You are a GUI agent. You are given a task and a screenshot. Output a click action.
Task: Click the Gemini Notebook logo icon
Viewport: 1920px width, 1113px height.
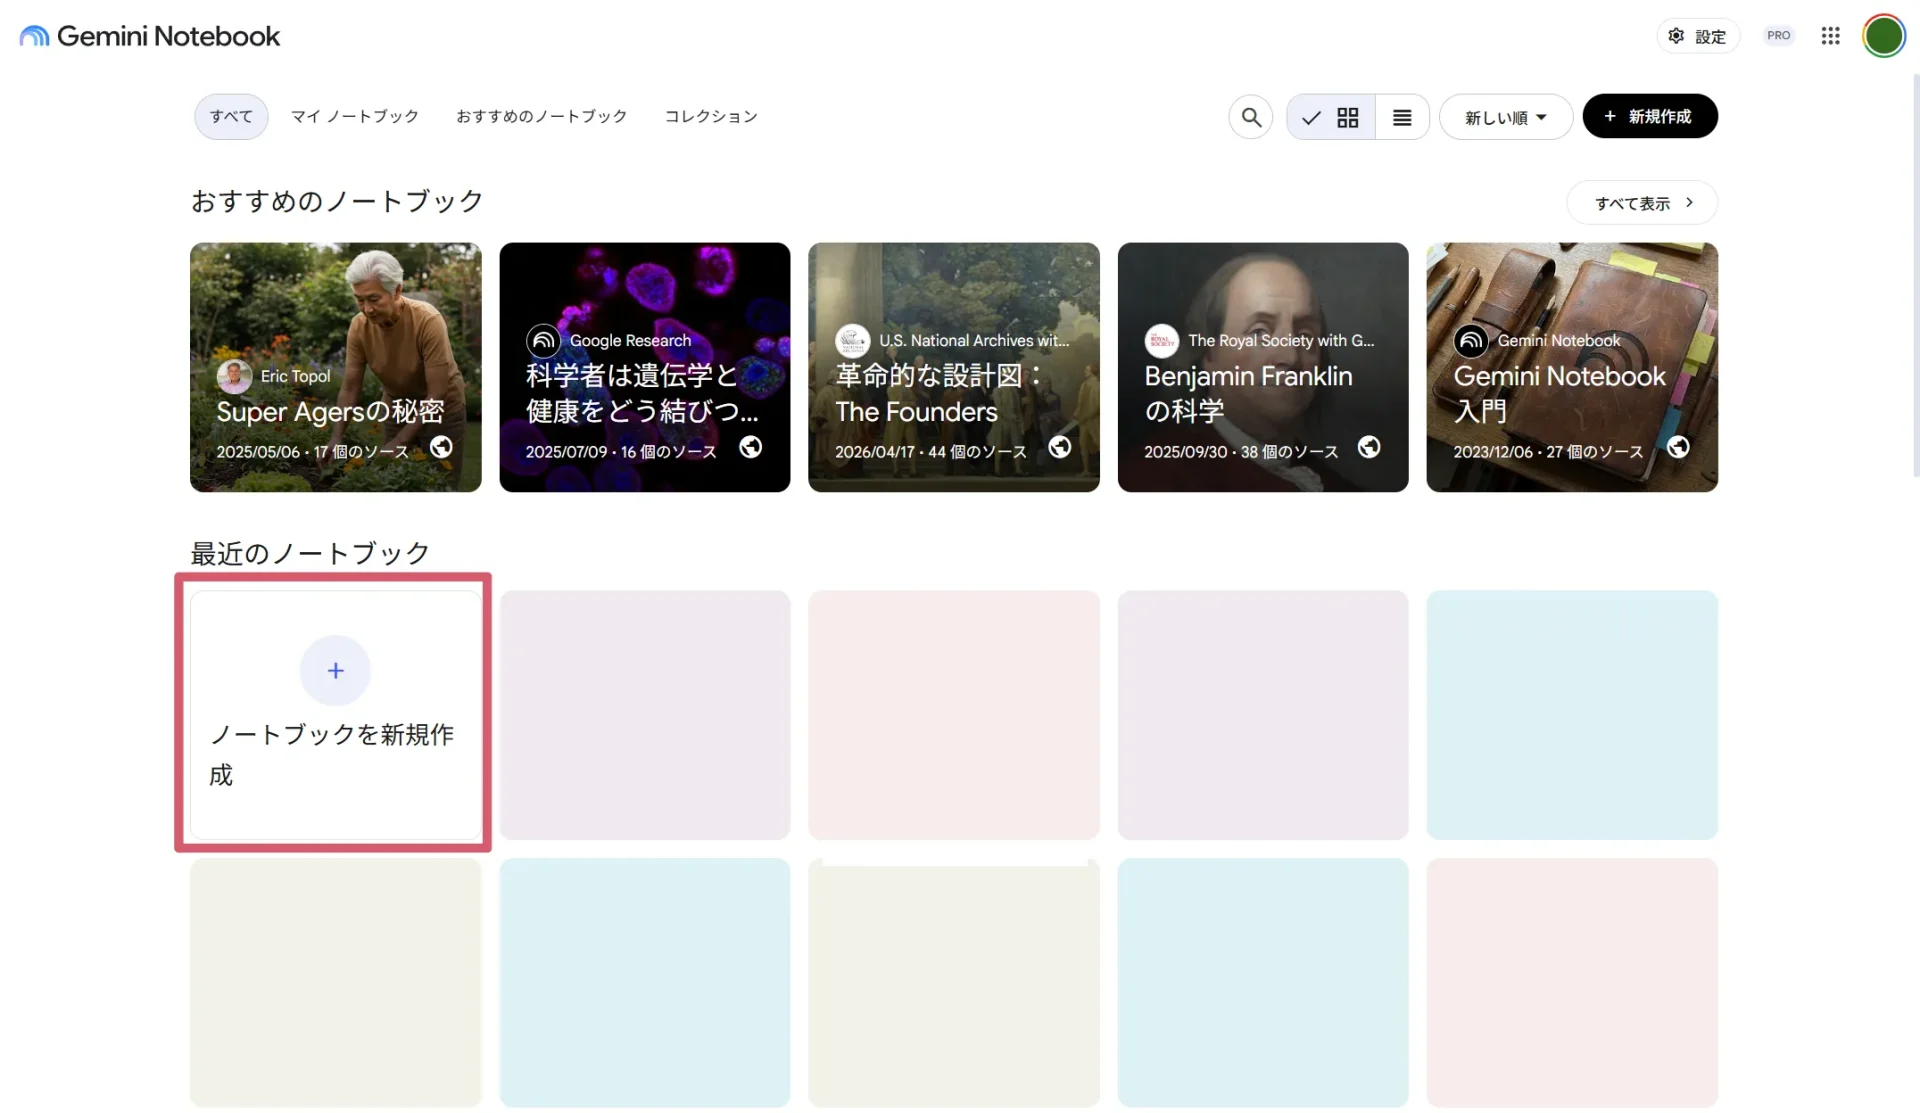point(34,36)
